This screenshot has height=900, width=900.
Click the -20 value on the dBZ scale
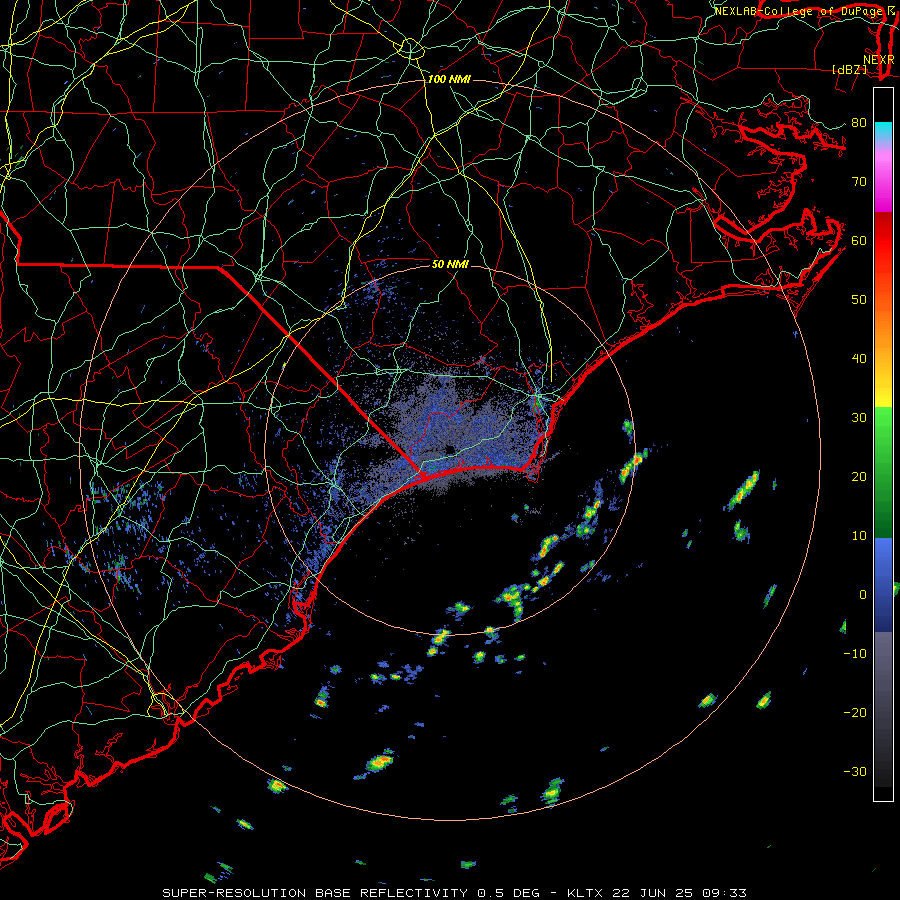[x=855, y=713]
